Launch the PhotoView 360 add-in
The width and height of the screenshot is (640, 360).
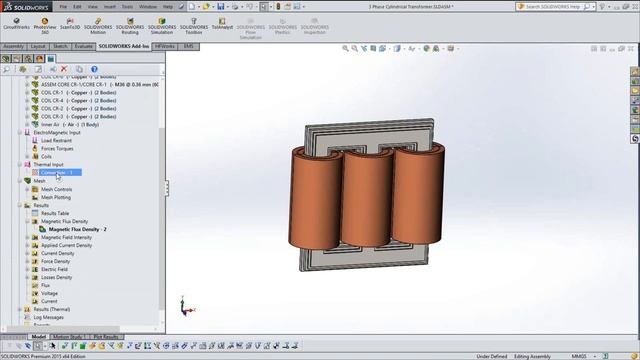point(45,26)
